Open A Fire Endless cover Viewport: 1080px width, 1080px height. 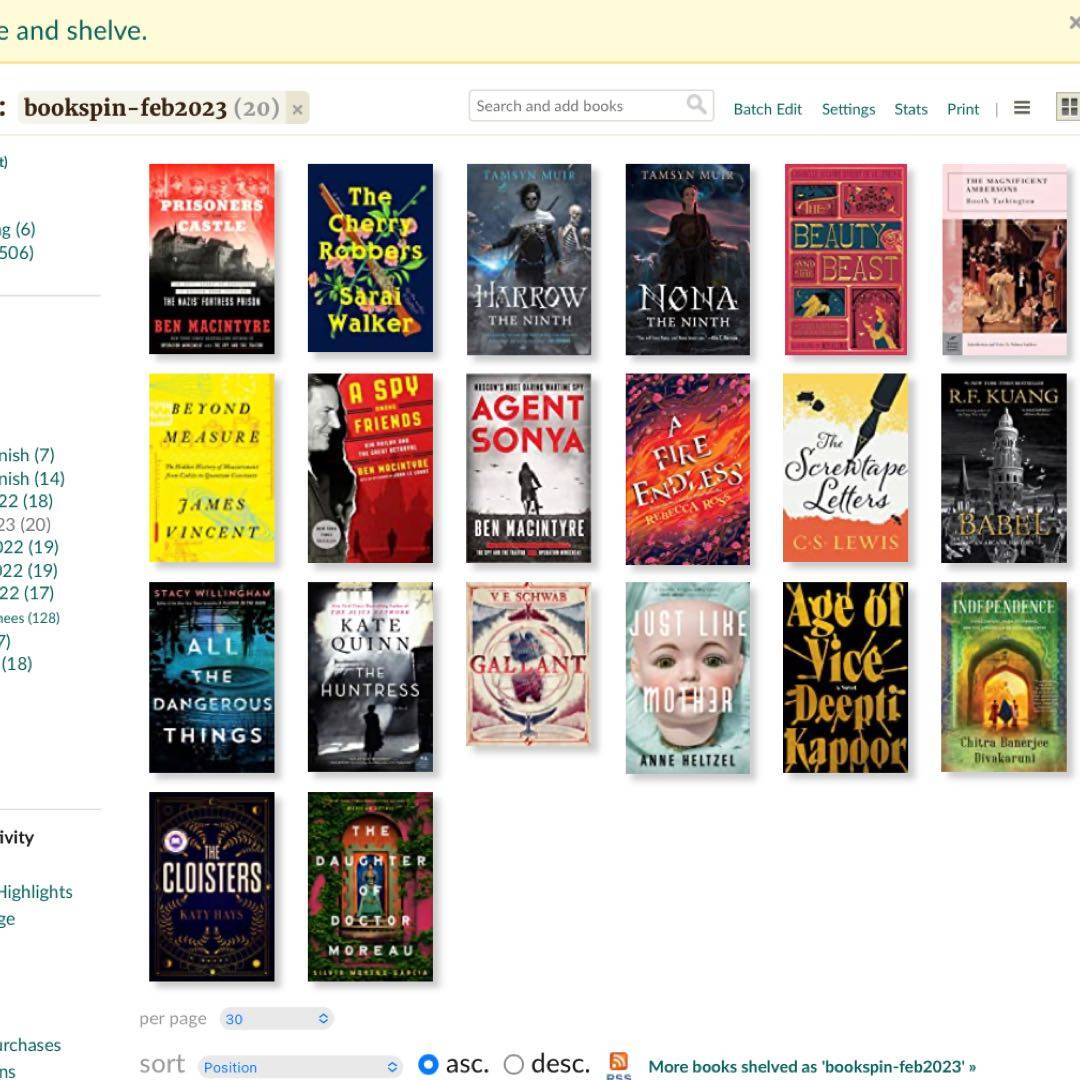(687, 468)
